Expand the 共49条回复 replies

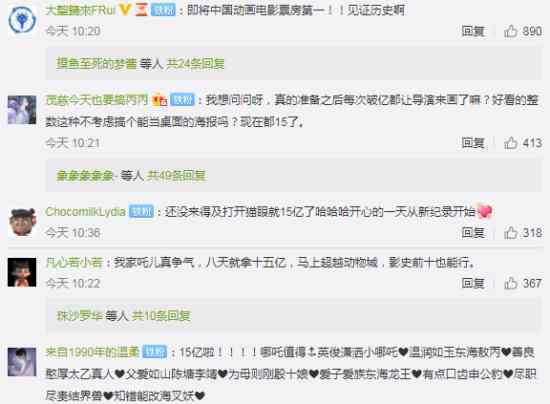point(176,175)
